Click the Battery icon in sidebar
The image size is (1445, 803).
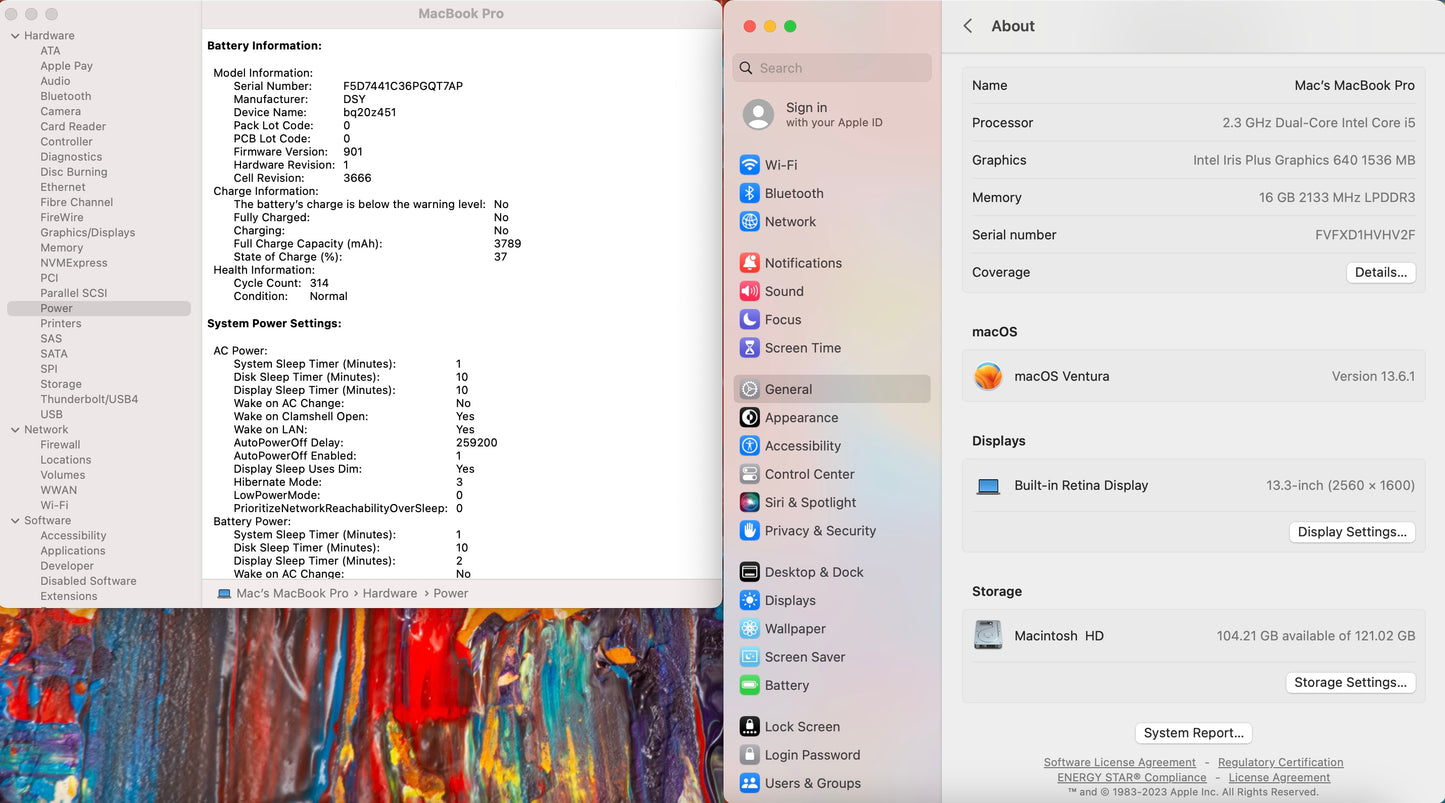(x=749, y=686)
